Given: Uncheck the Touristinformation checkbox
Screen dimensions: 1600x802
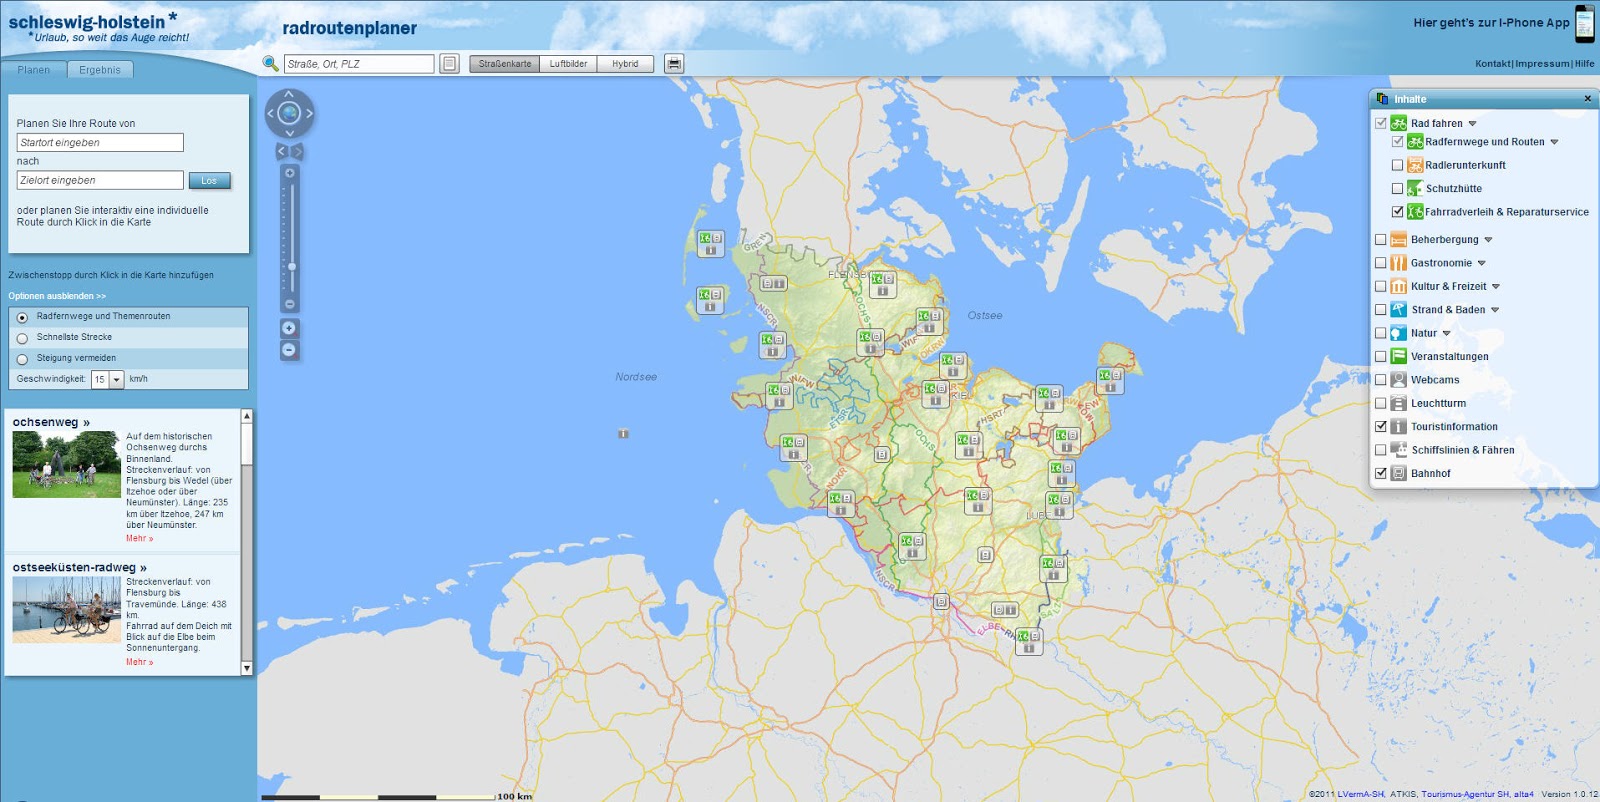Looking at the screenshot, I should pos(1381,427).
